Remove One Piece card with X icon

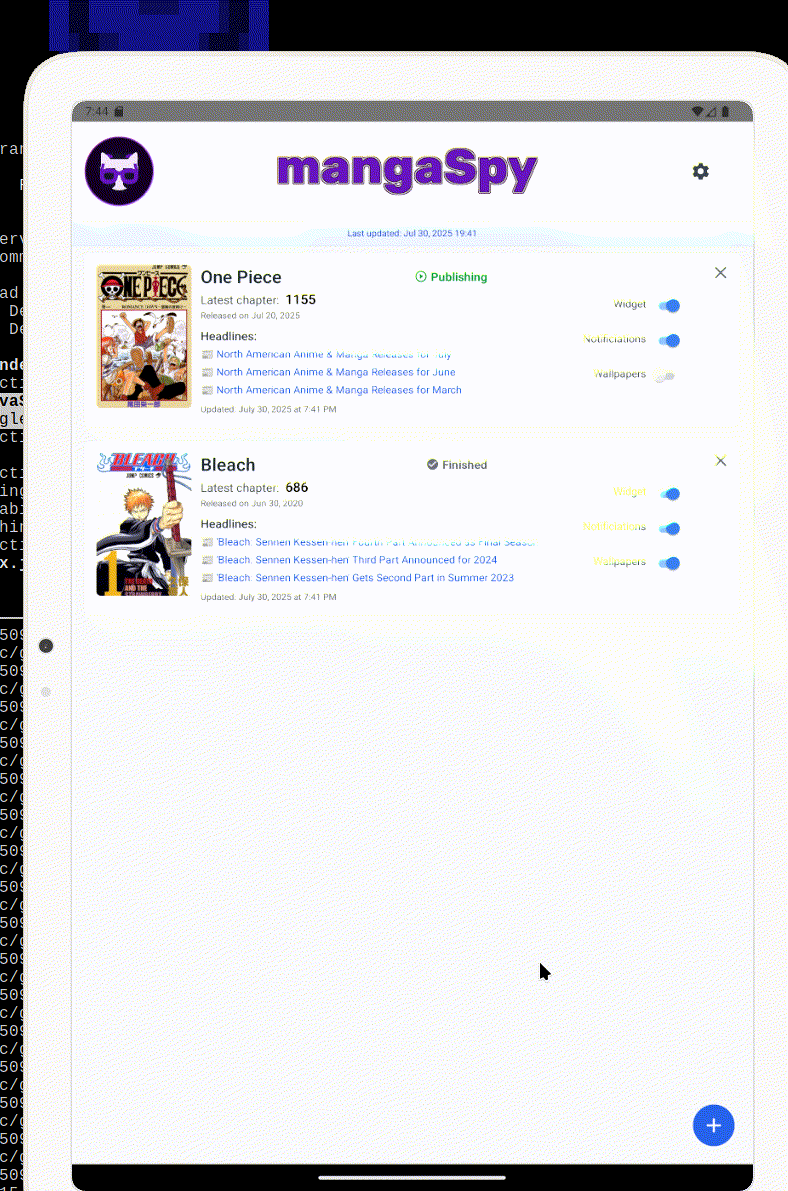pos(720,273)
